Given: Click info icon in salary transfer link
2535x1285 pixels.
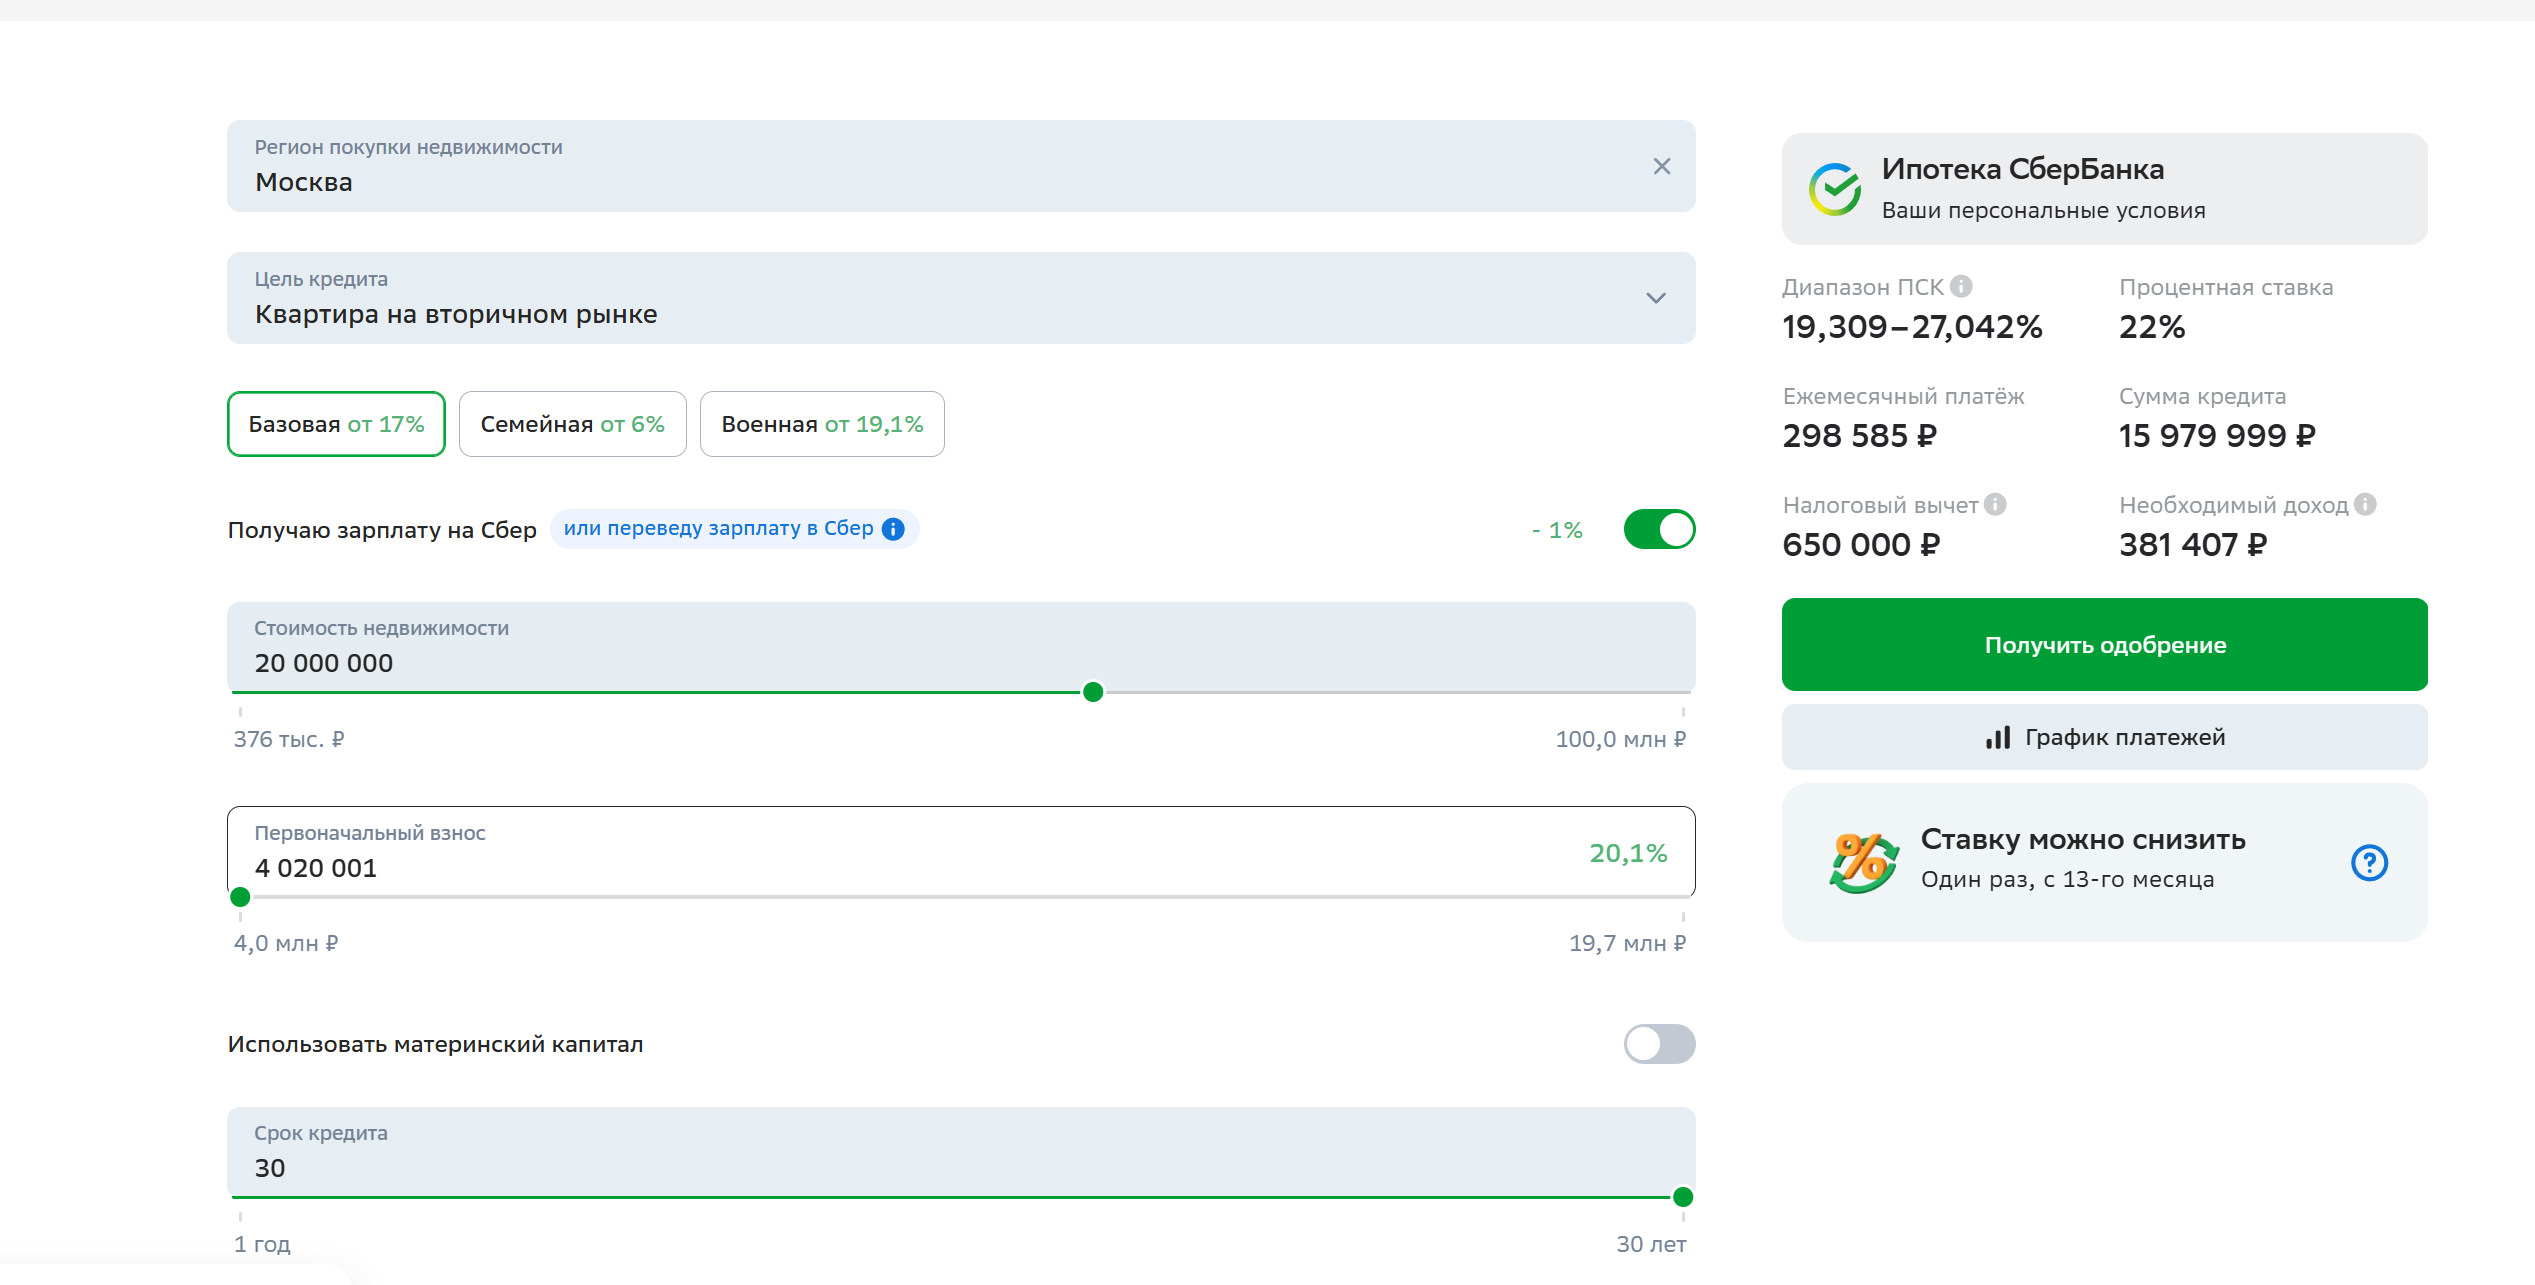Looking at the screenshot, I should pyautogui.click(x=894, y=529).
